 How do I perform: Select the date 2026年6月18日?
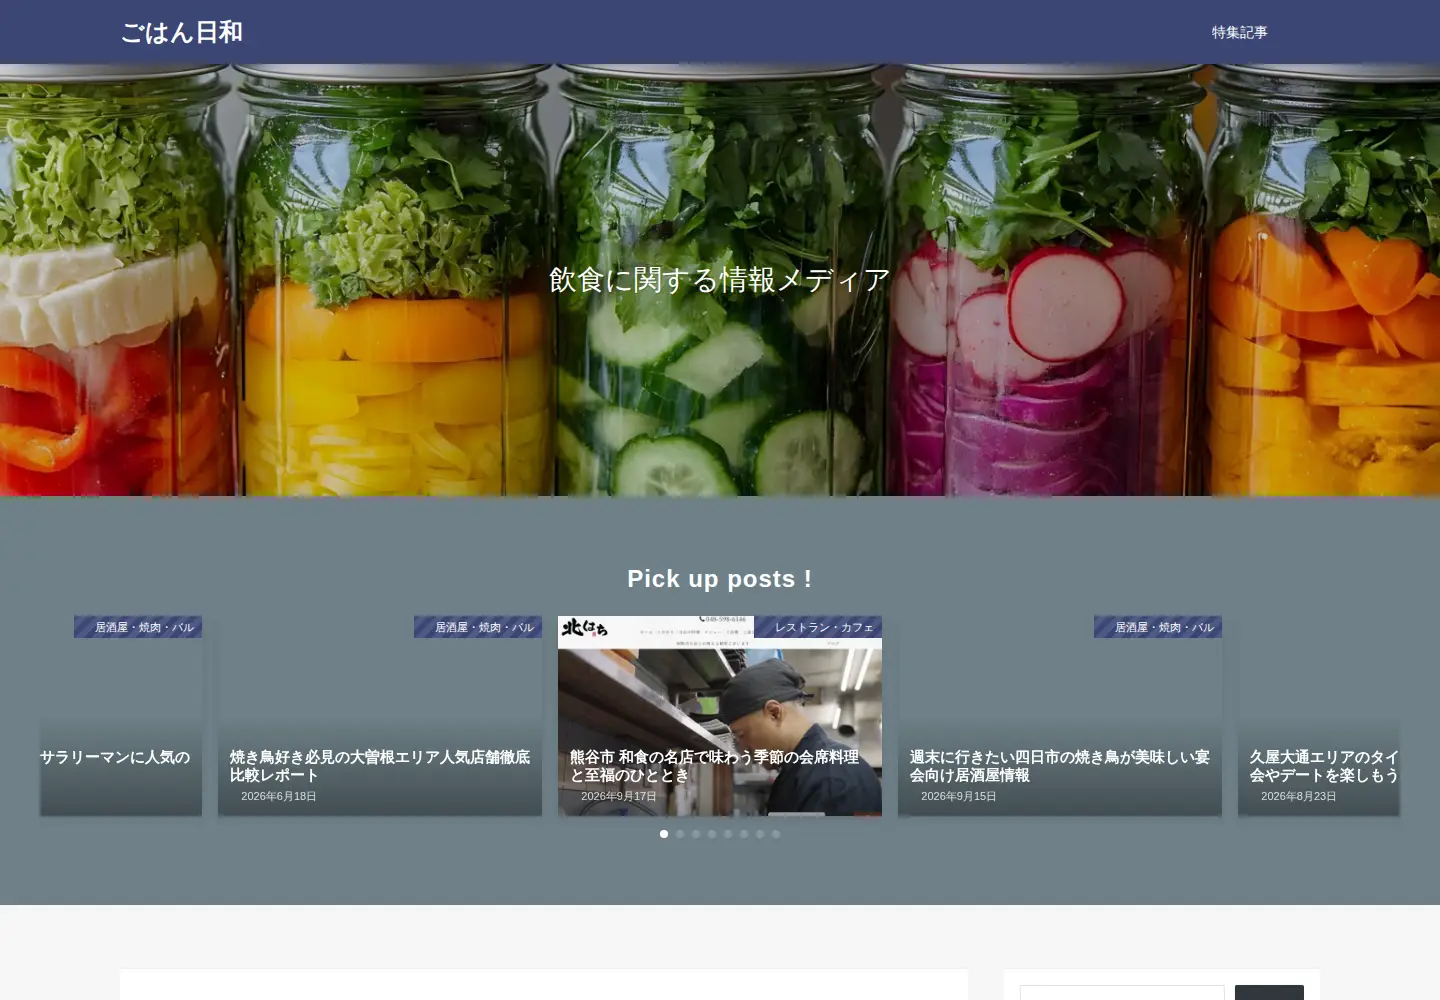(x=279, y=796)
